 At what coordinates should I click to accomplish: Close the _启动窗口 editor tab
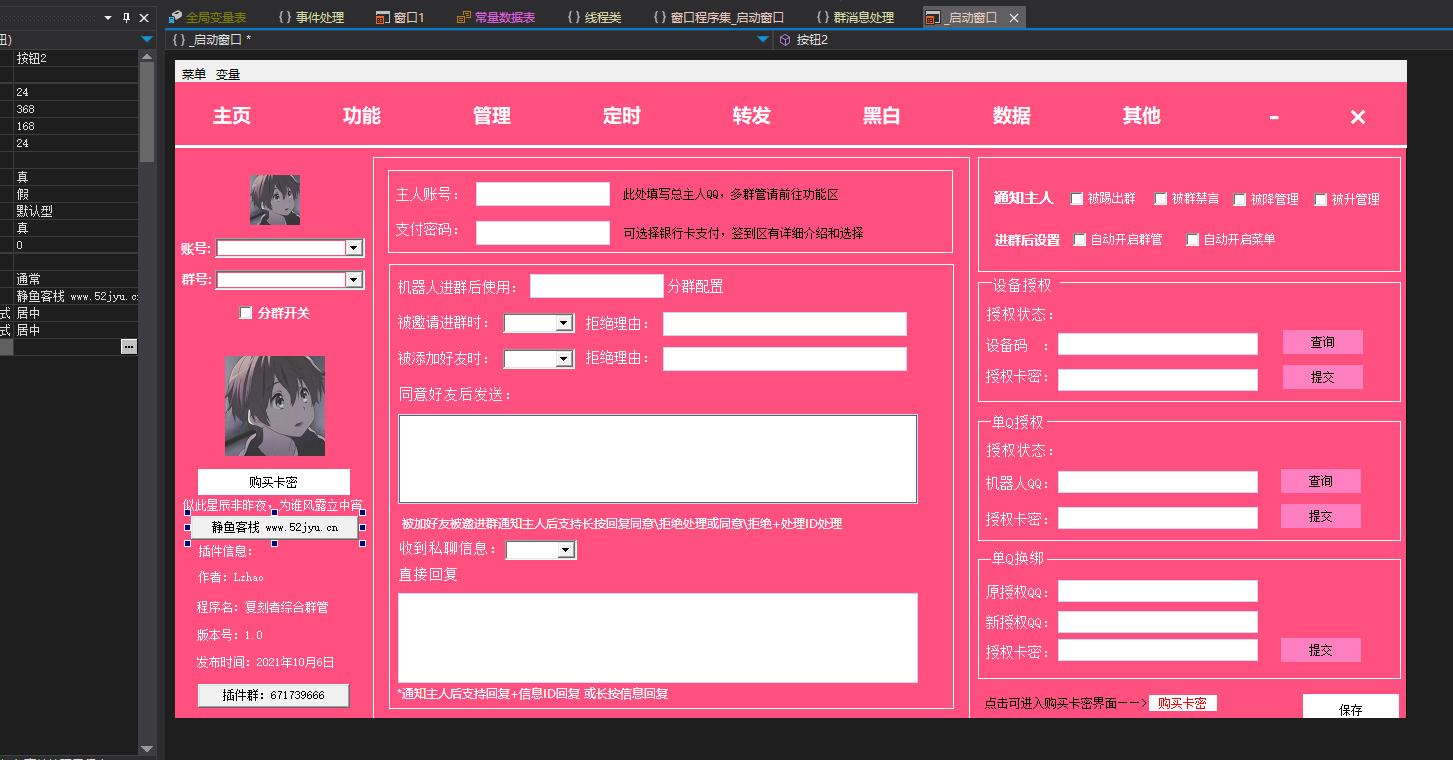click(1014, 18)
